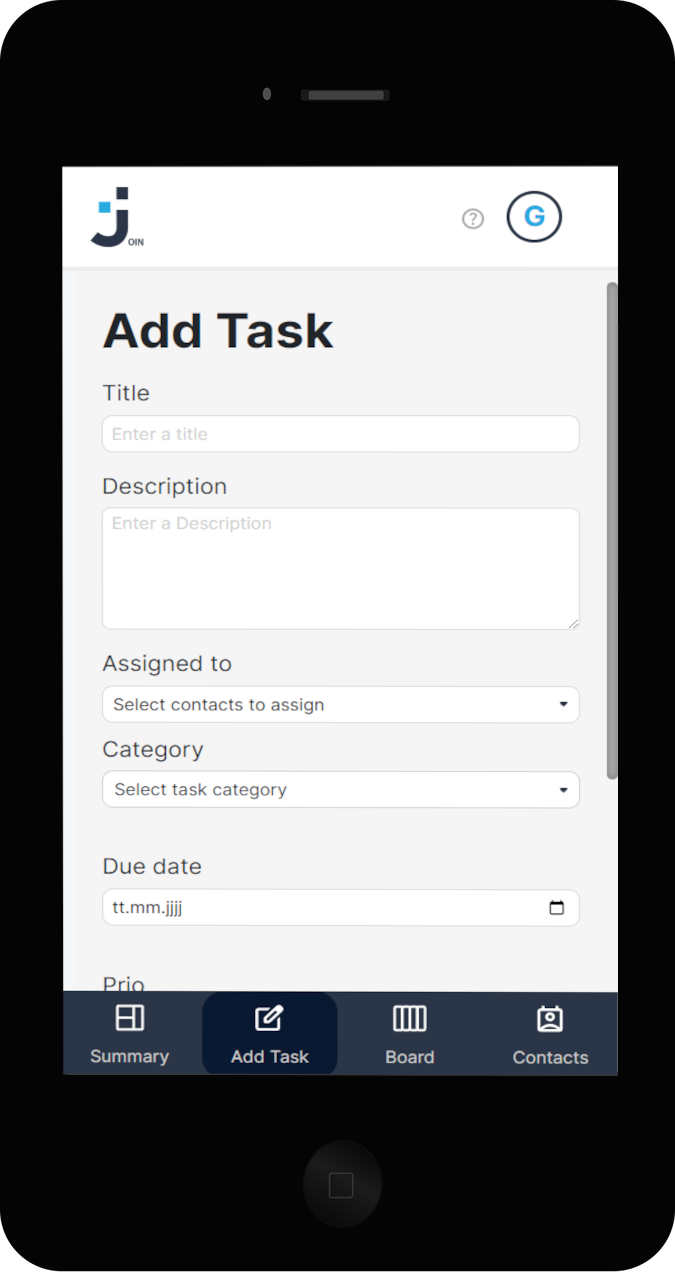Click the Board columns icon
The width and height of the screenshot is (675, 1280).
[409, 1018]
